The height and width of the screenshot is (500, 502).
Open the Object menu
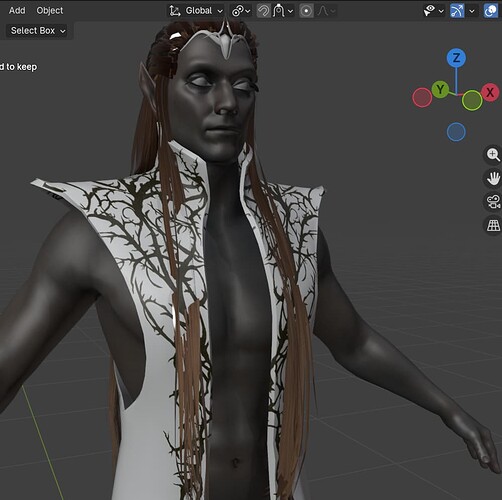[x=50, y=10]
